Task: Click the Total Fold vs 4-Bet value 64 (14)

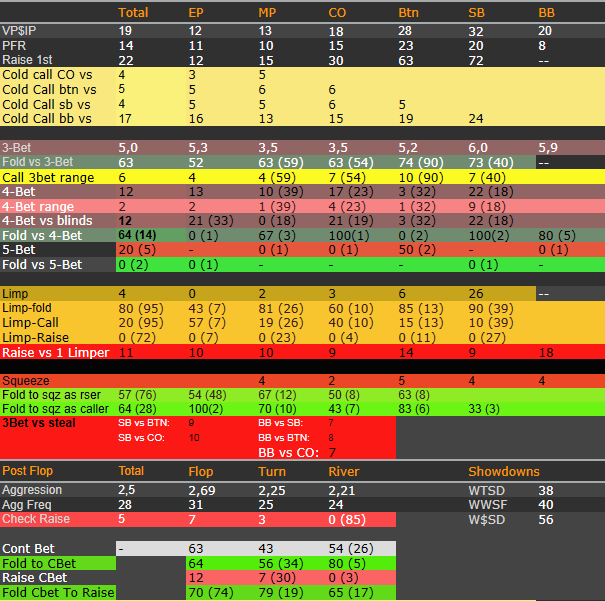Action: [x=137, y=235]
